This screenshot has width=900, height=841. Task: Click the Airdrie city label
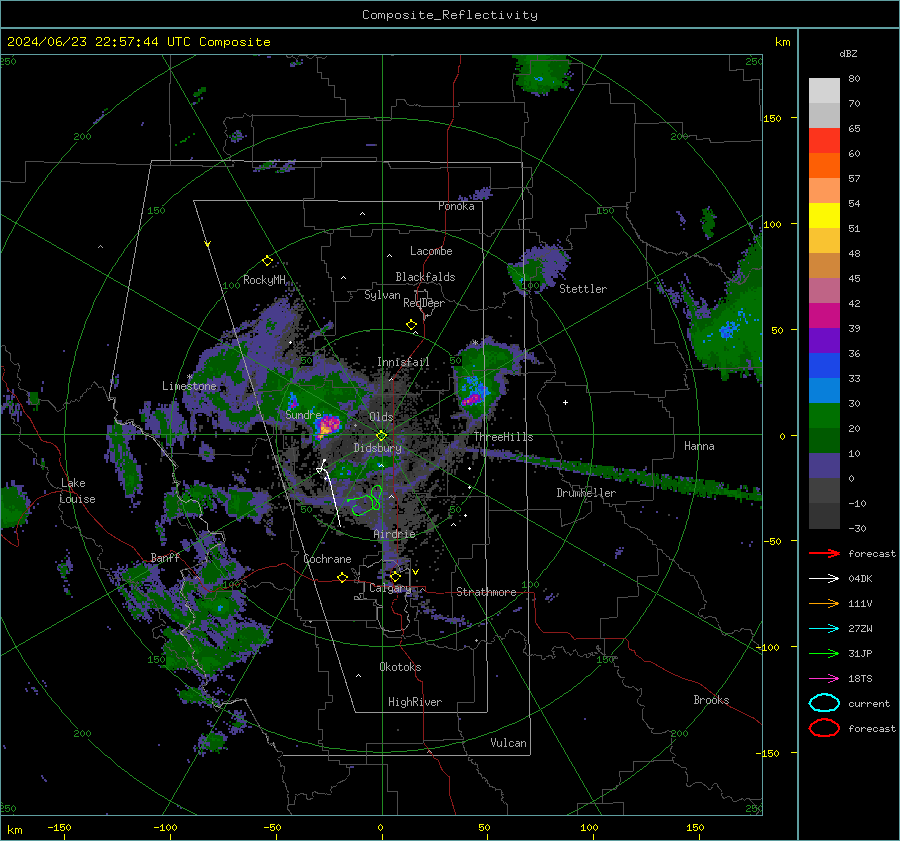(394, 534)
